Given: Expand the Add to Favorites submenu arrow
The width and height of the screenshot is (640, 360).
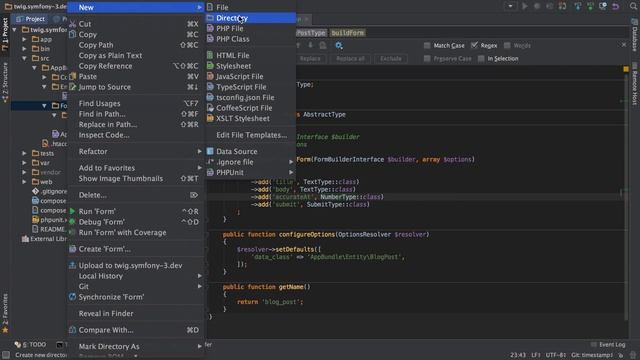Looking at the screenshot, I should pos(200,168).
